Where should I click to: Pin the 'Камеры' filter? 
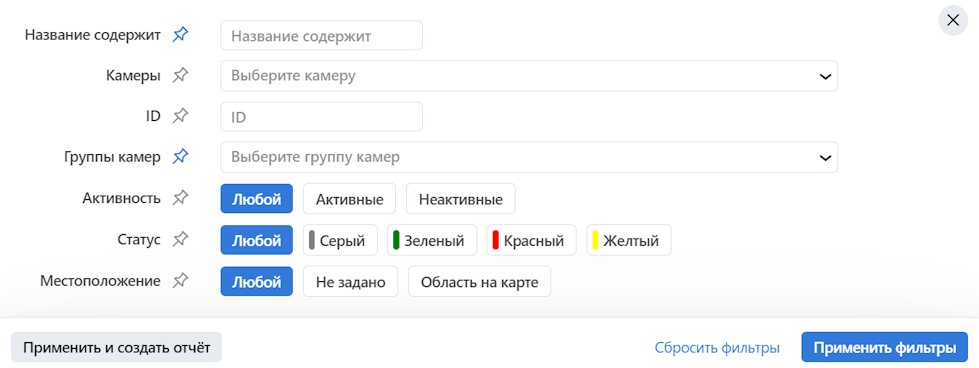tap(180, 76)
